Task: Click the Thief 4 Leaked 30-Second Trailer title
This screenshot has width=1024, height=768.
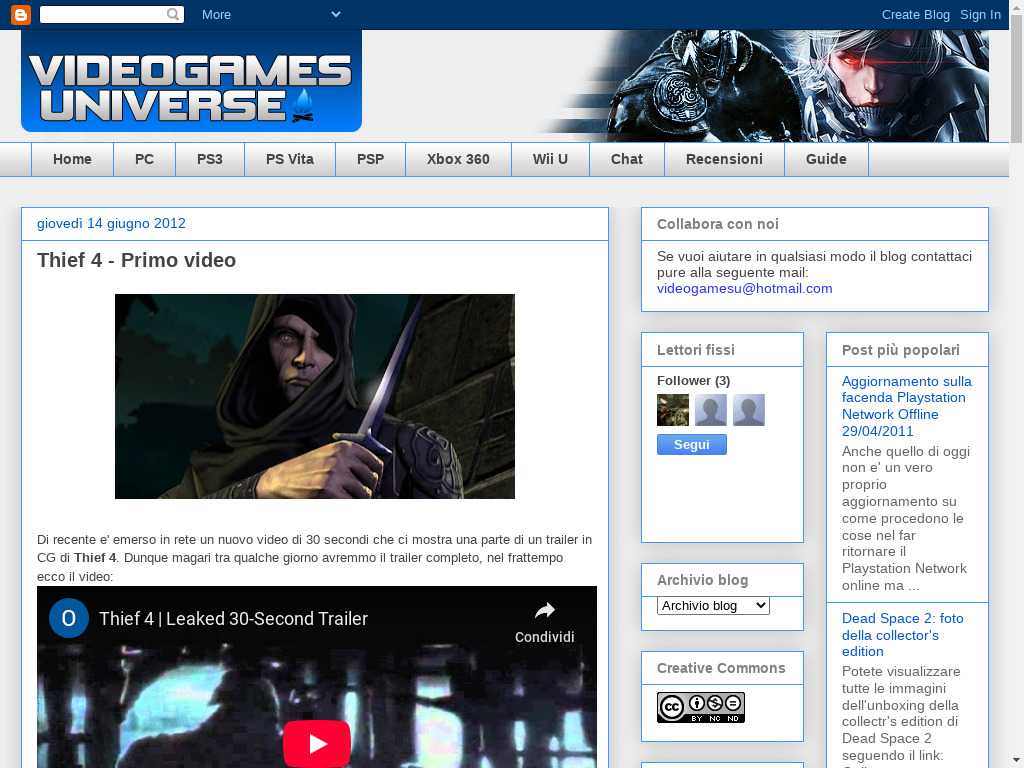Action: click(x=233, y=618)
